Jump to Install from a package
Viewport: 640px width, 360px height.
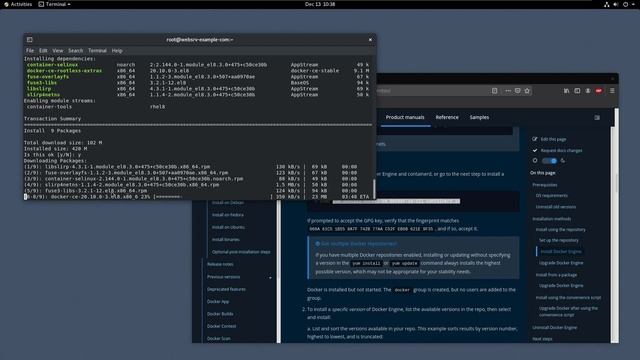(556, 275)
